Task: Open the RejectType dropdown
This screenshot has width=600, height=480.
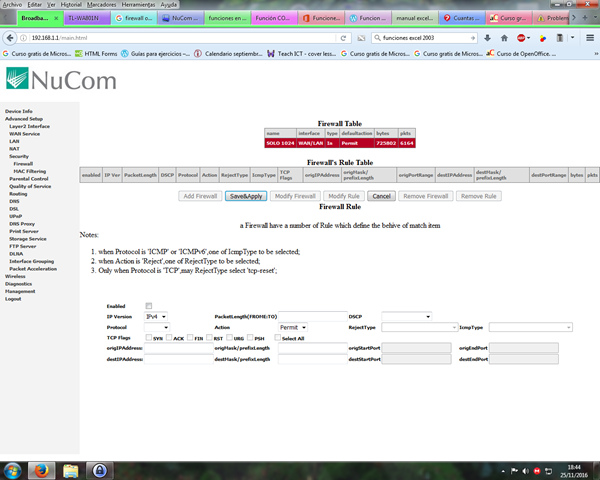Action: click(x=419, y=327)
